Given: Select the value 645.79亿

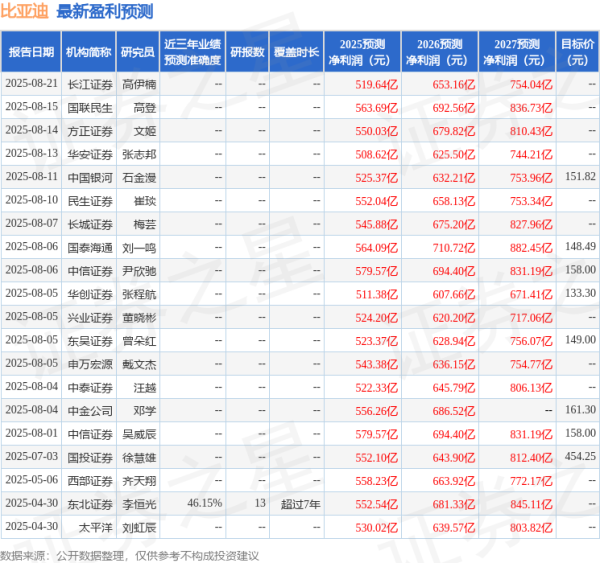Looking at the screenshot, I should click(454, 388).
